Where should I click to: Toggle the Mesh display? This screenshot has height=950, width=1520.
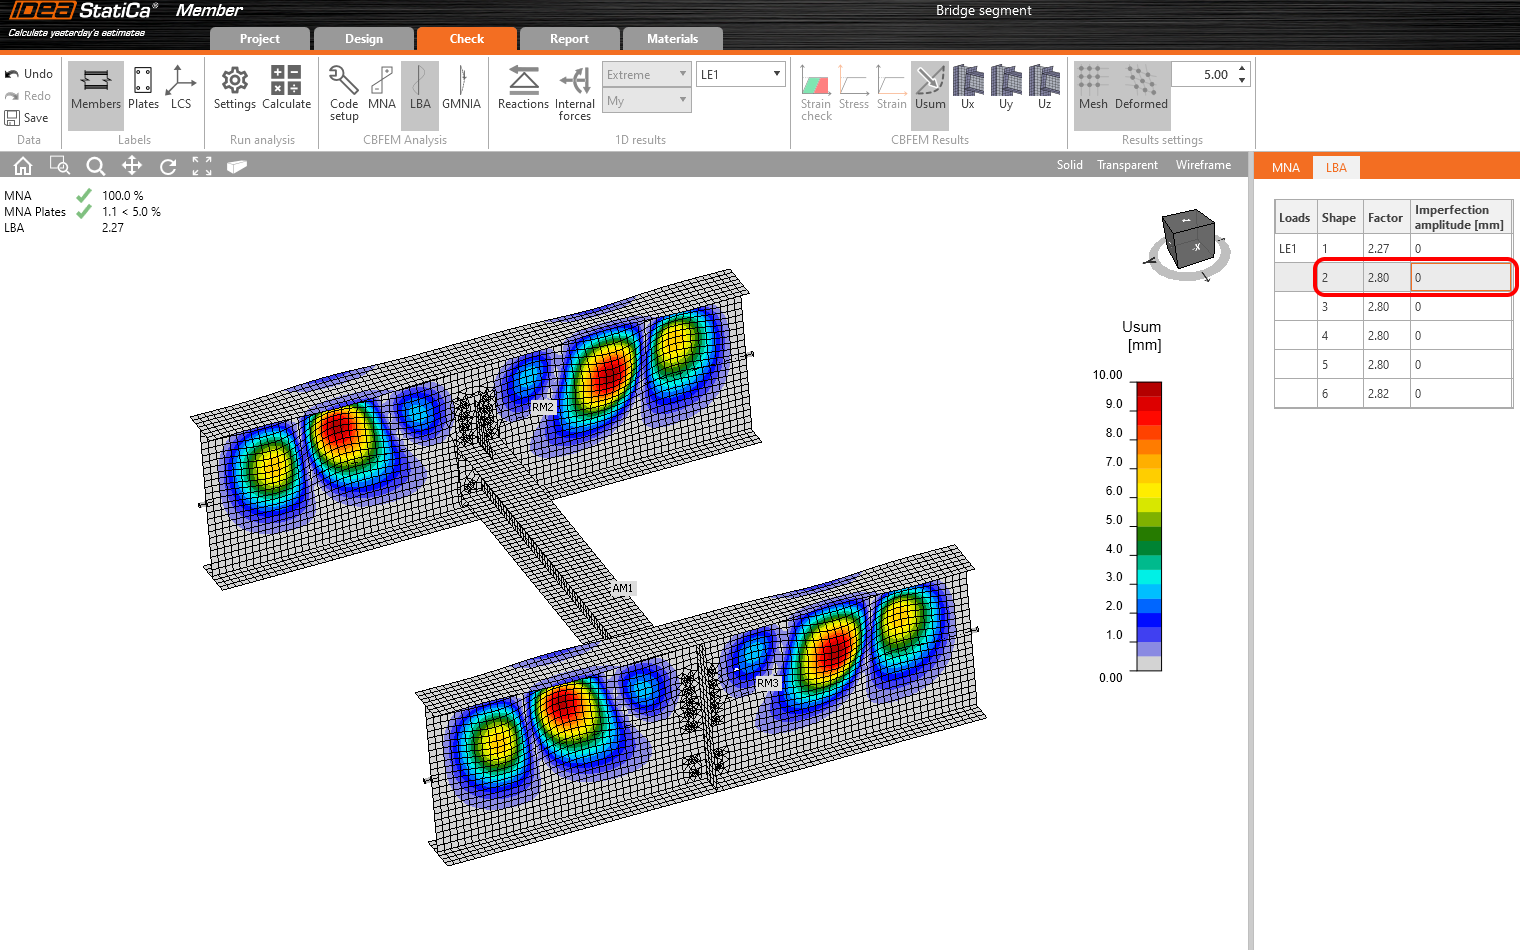[1092, 87]
